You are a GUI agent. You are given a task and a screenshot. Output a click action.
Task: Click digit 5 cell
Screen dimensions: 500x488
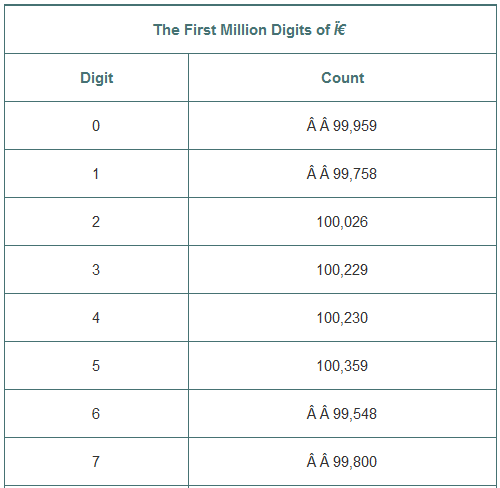pos(96,366)
